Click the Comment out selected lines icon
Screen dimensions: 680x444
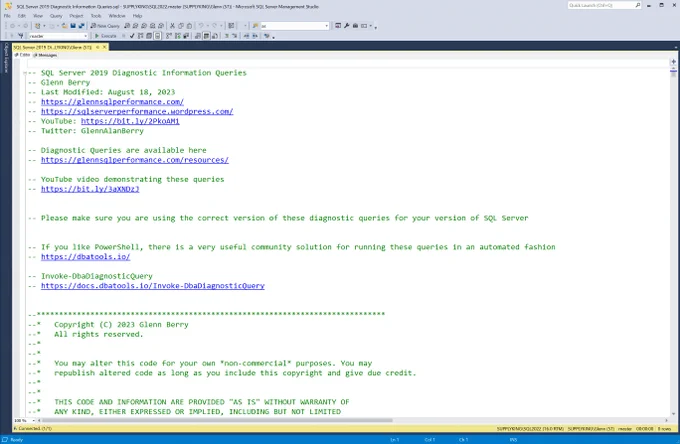226,36
